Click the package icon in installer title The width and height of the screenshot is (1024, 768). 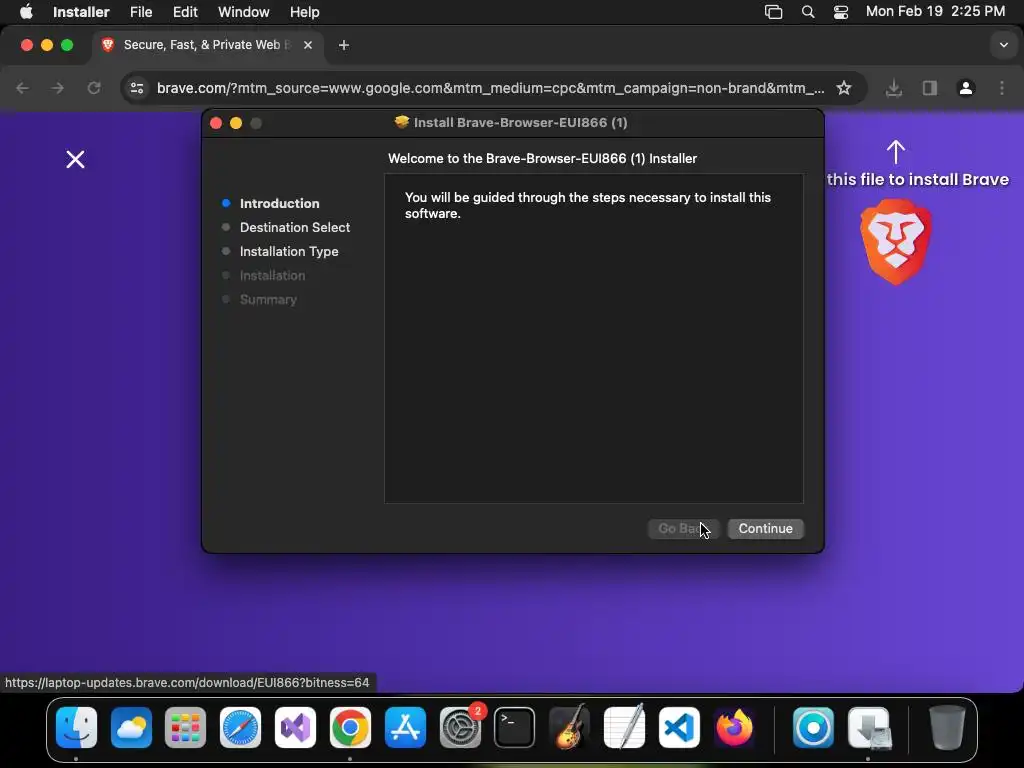(402, 122)
